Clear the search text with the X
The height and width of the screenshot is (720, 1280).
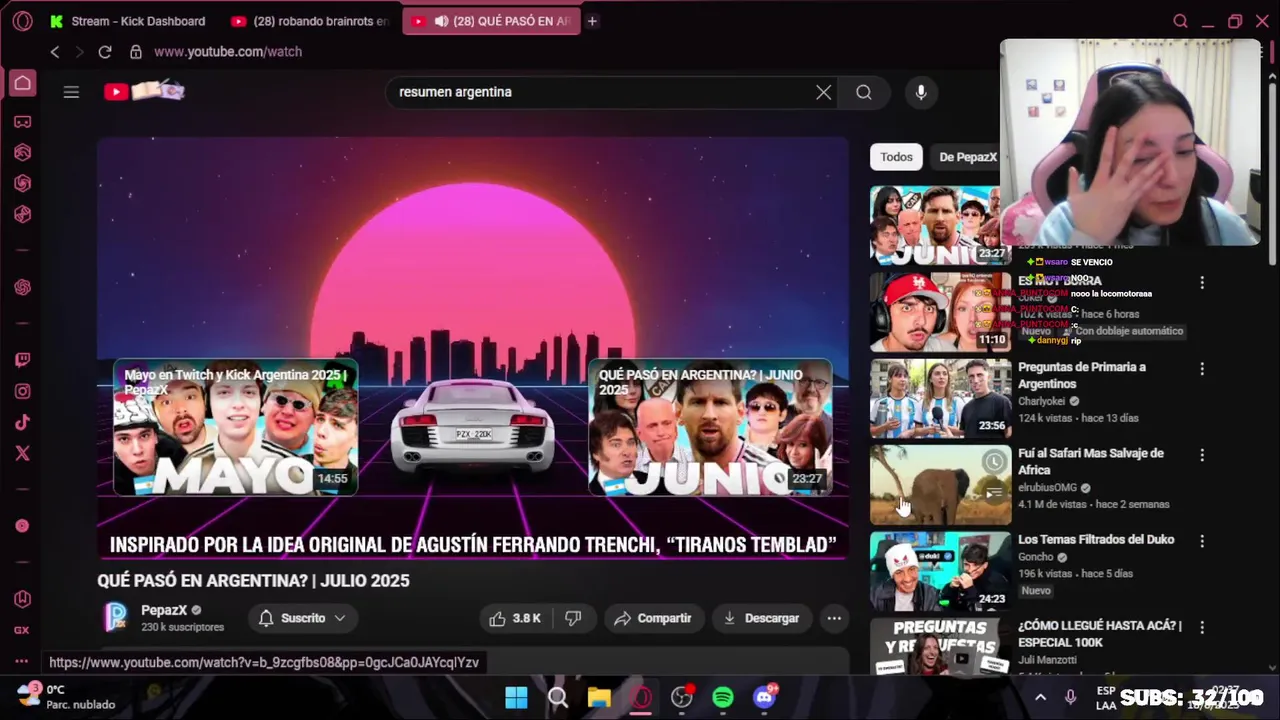823,92
